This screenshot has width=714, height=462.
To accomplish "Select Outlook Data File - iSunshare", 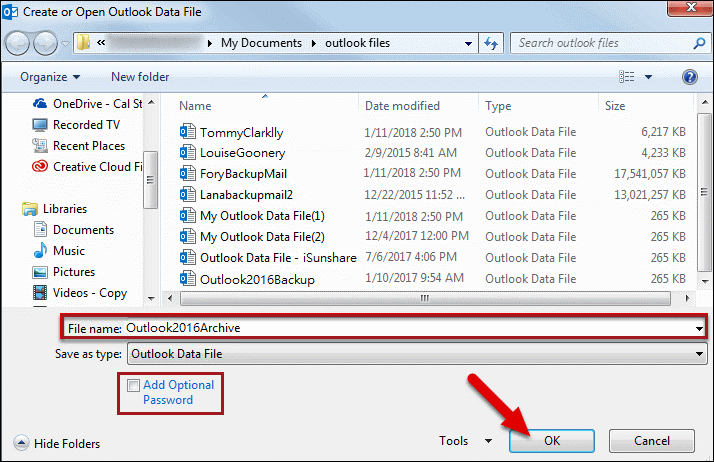I will tap(278, 258).
